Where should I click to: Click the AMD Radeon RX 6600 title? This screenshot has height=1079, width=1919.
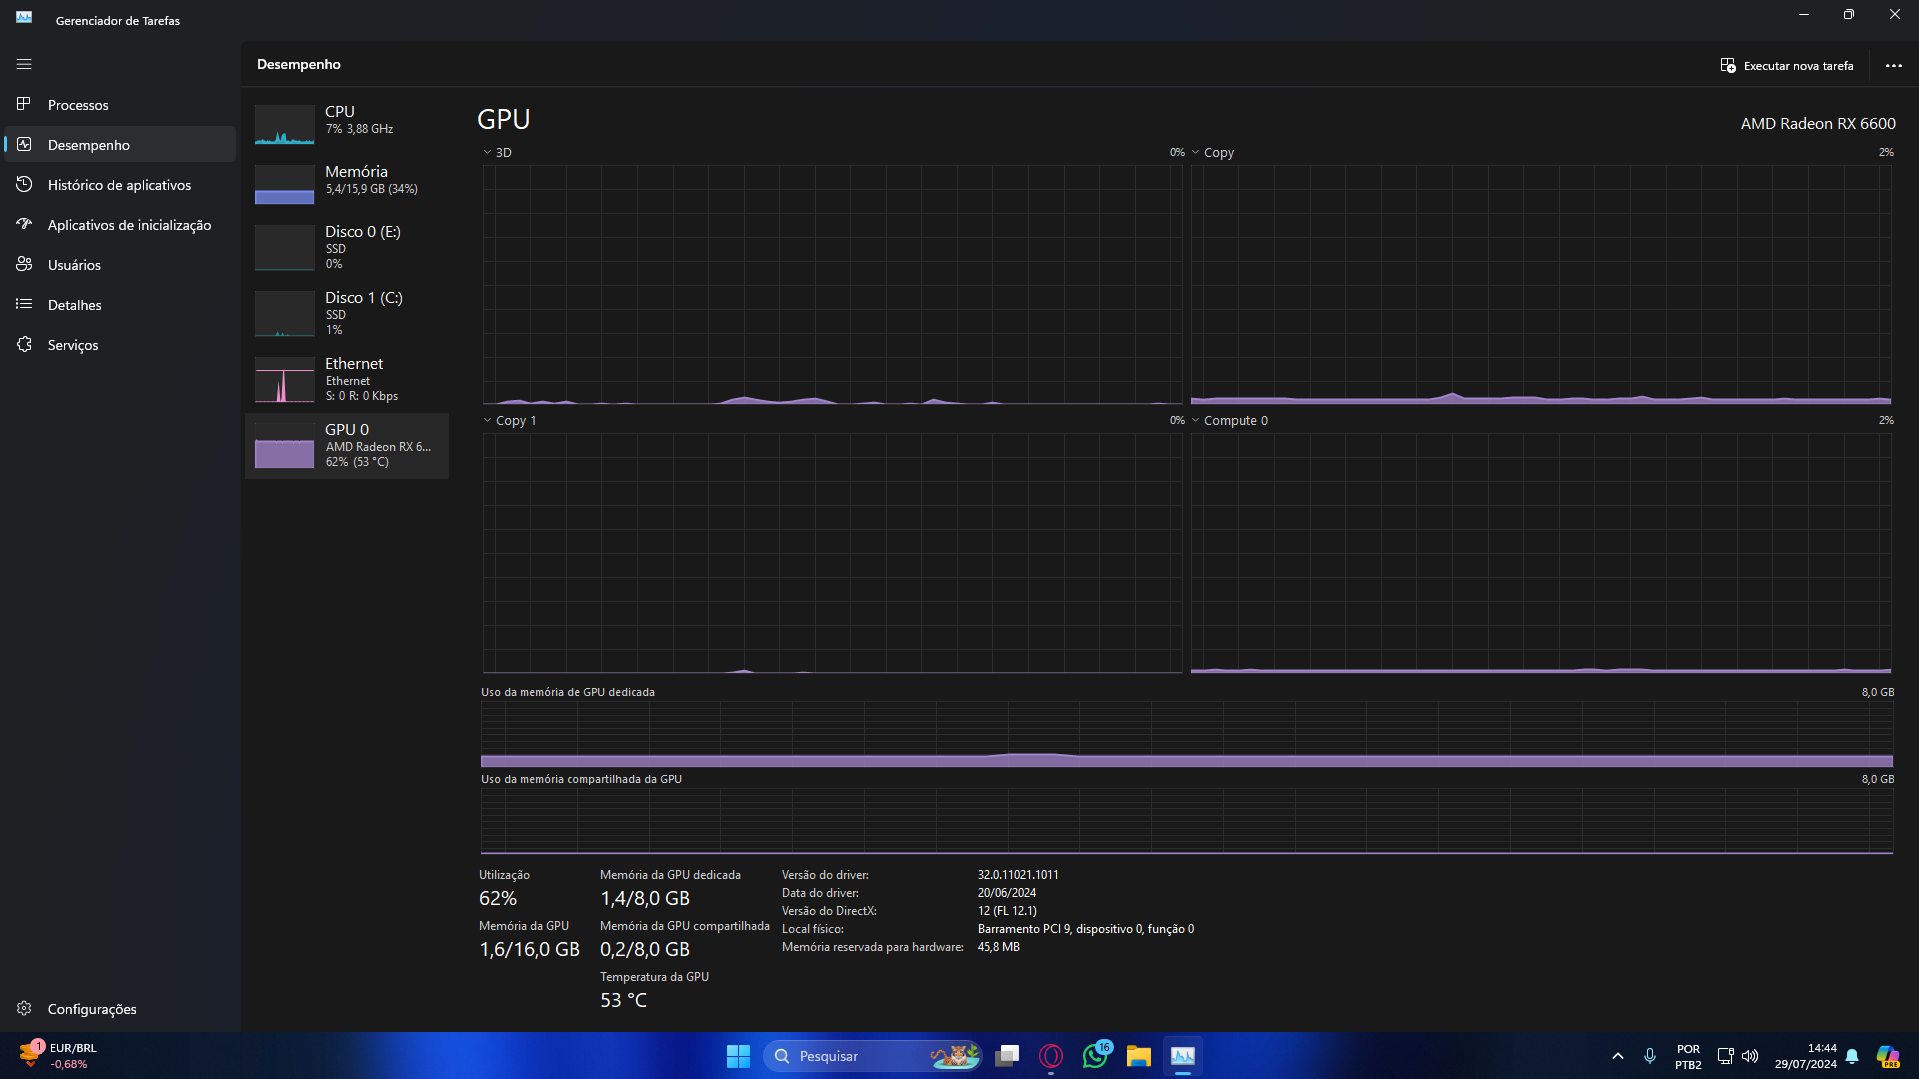point(1818,124)
